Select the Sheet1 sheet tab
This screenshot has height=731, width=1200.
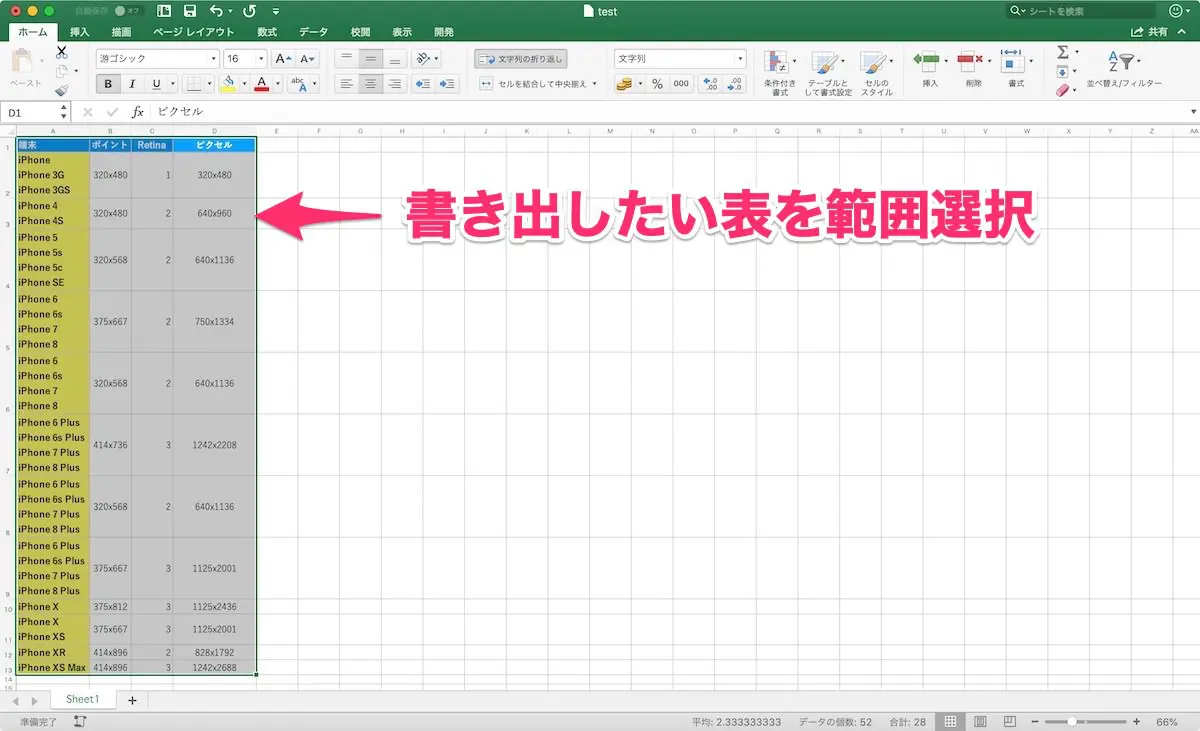pos(83,699)
